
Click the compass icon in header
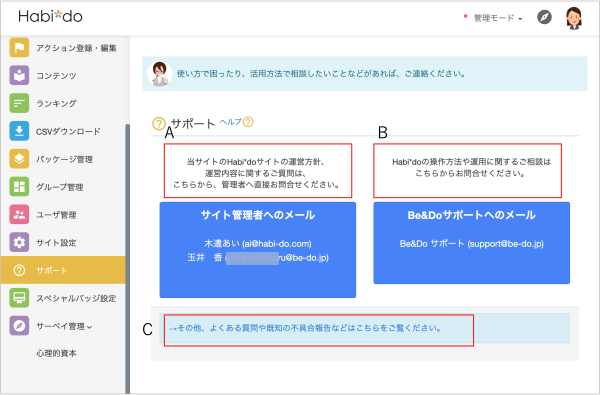544,17
